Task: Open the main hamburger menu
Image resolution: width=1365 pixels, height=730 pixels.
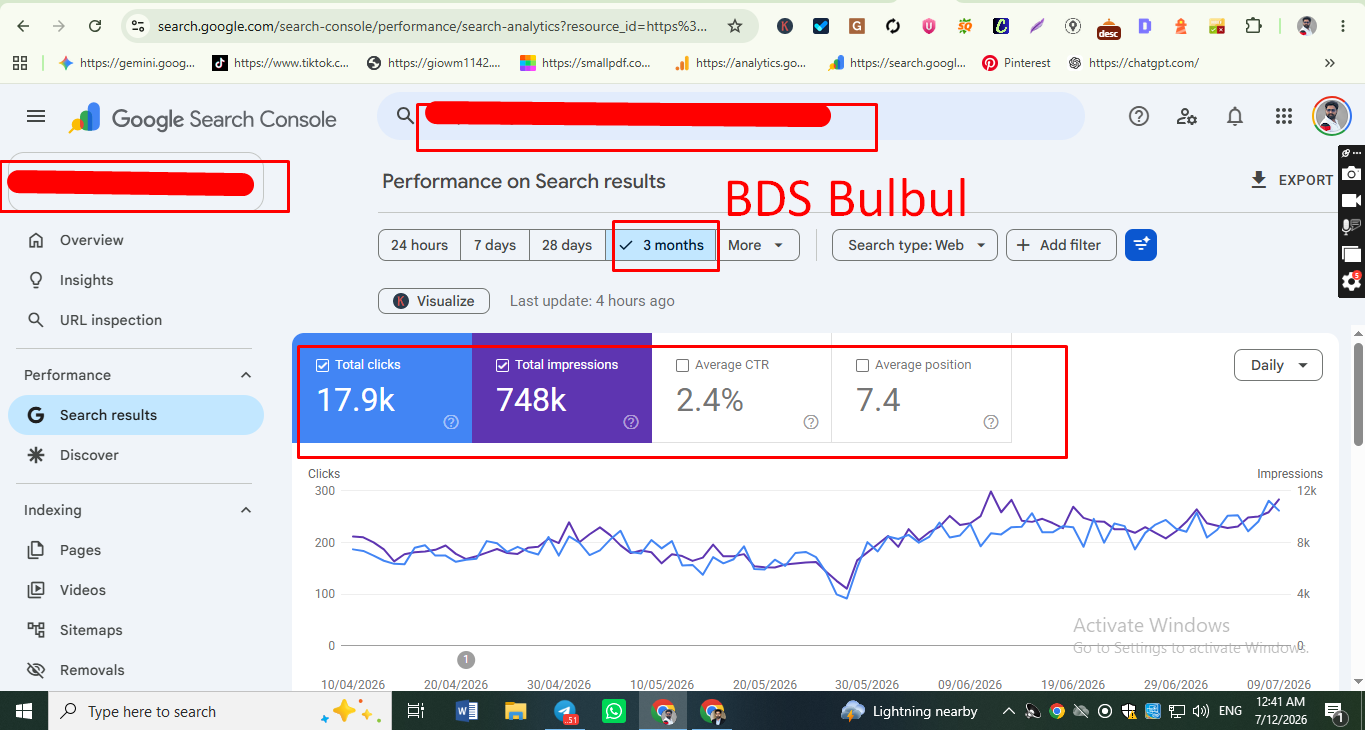Action: (36, 117)
